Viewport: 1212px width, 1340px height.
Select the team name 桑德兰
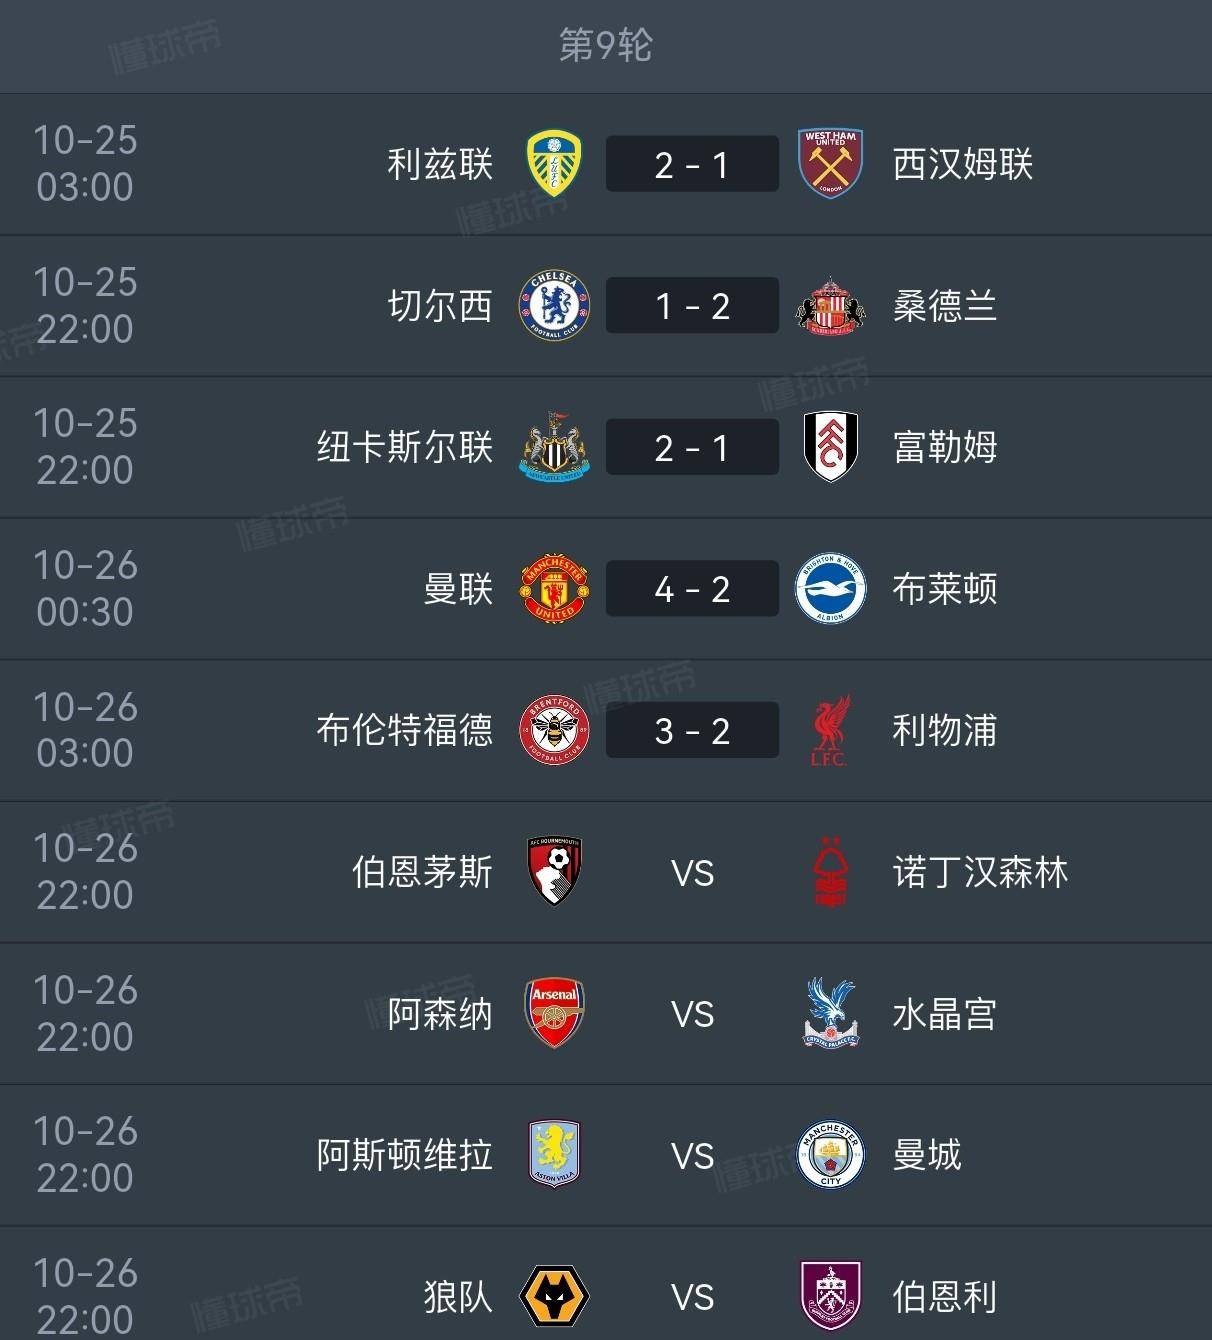click(x=944, y=305)
